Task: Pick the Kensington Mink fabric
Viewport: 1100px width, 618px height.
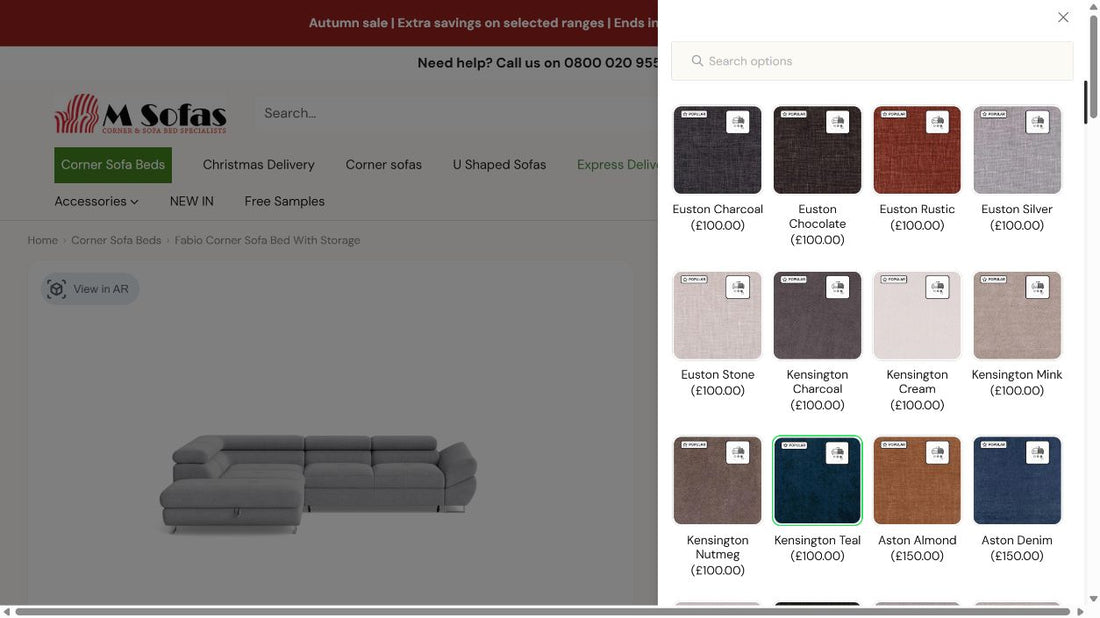Action: coord(1017,315)
